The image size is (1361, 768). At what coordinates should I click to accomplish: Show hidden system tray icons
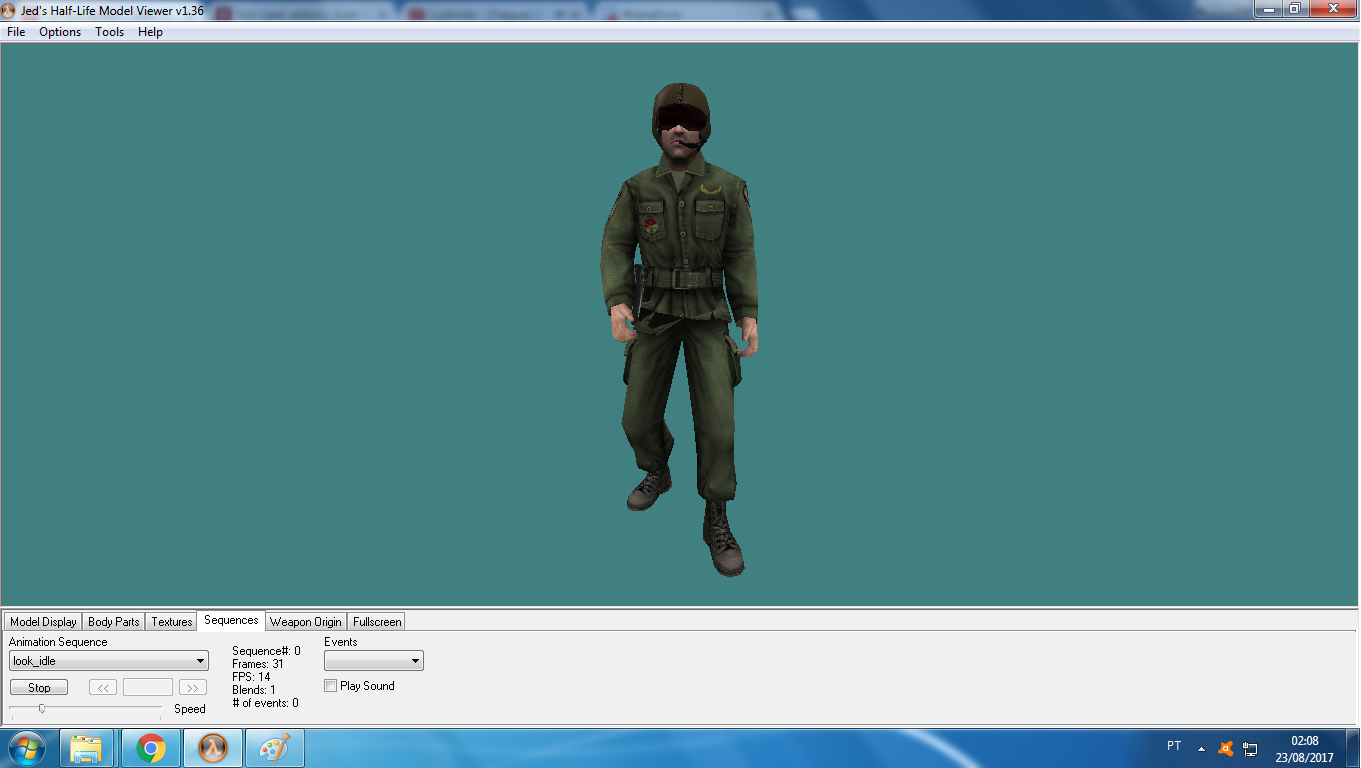click(x=1201, y=748)
